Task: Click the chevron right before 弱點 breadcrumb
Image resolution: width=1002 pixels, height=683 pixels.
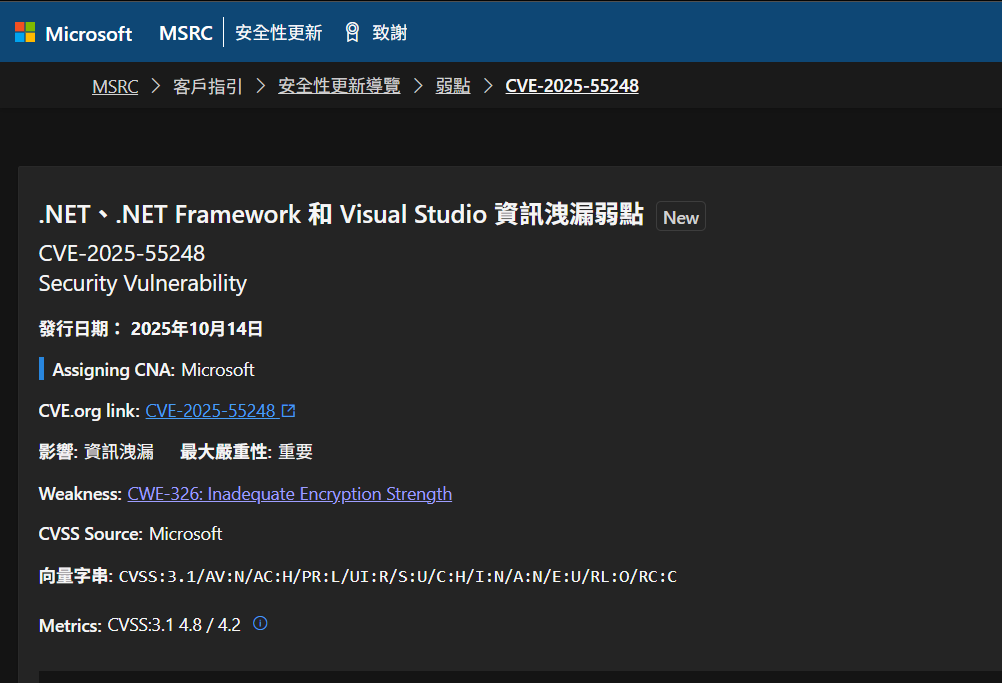Action: click(418, 86)
